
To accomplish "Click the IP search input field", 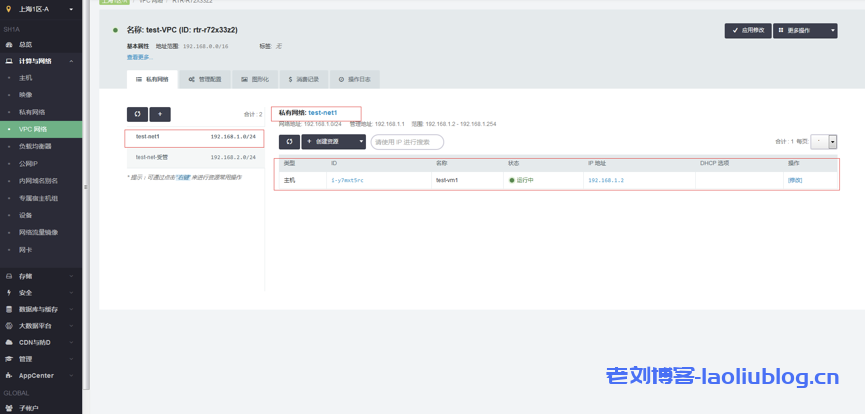I will 406,142.
